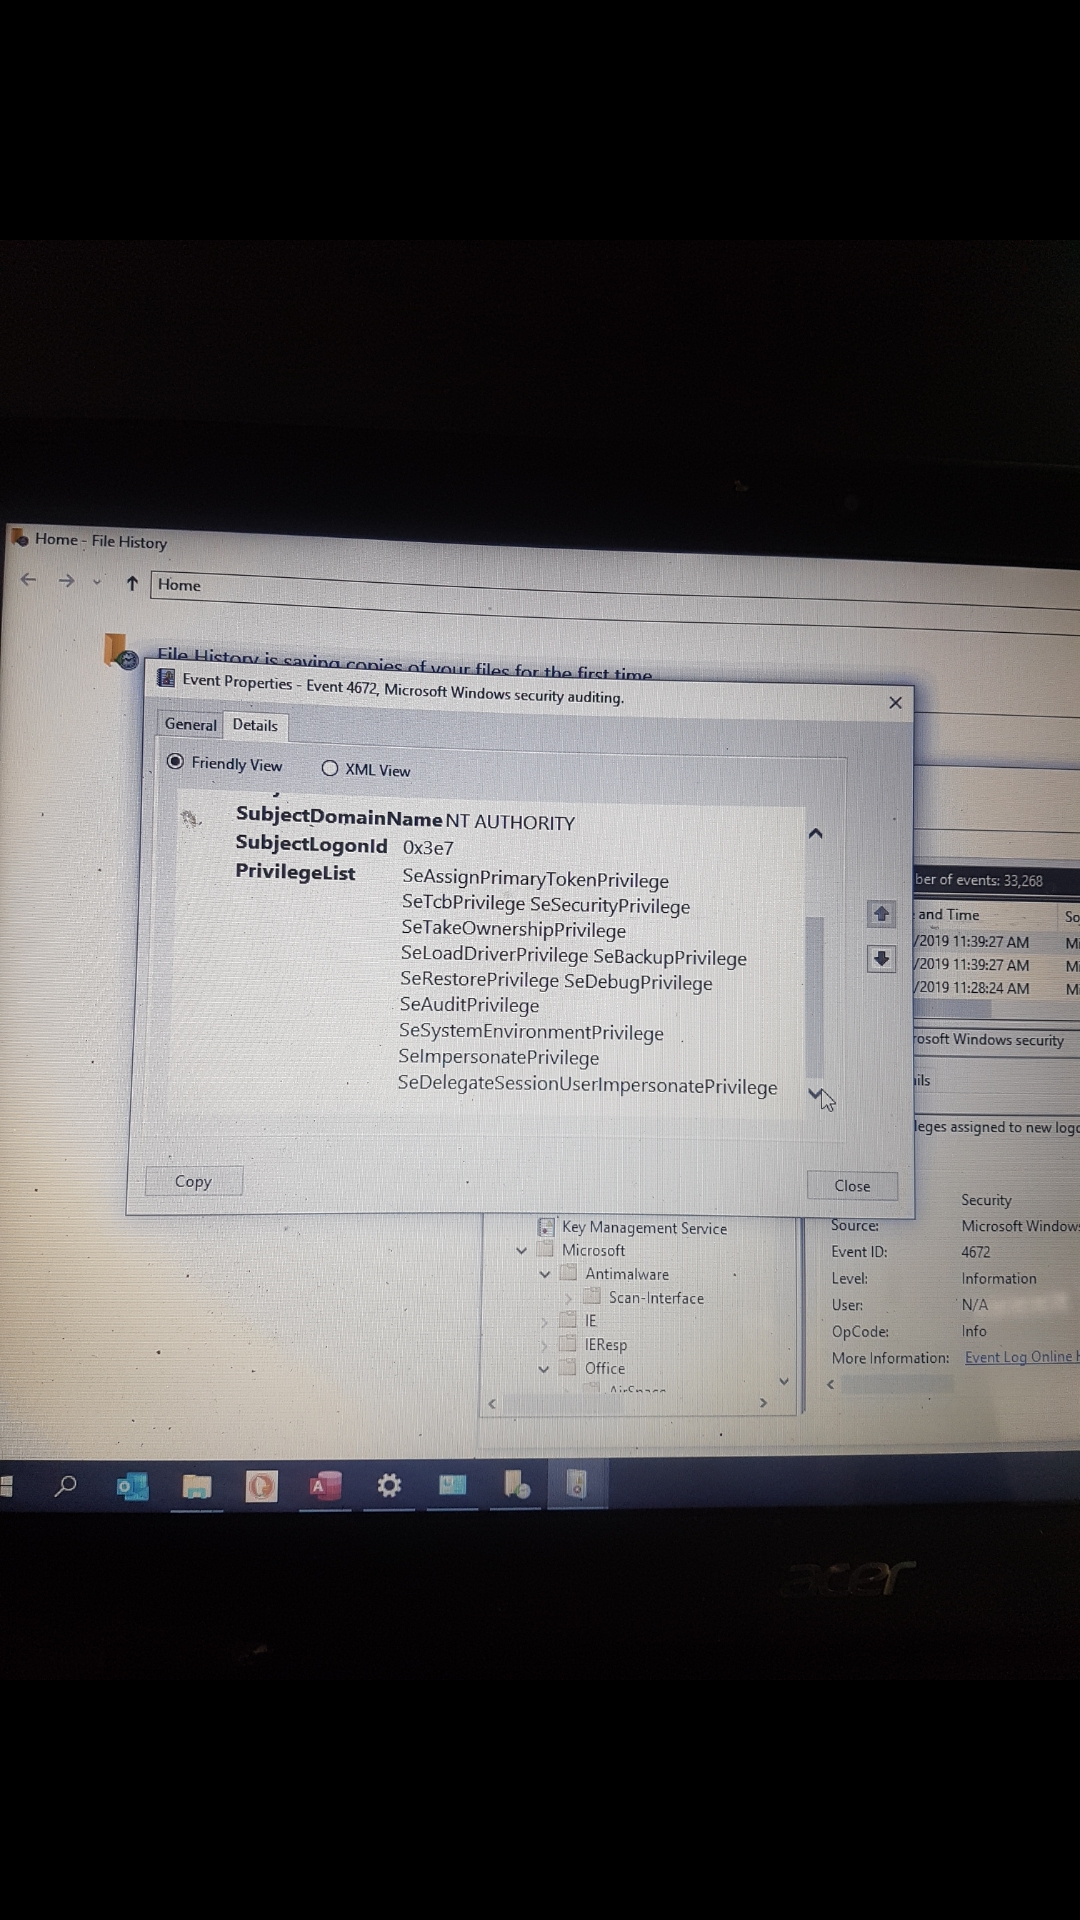This screenshot has width=1080, height=1920.
Task: Open Microsoft Access from the taskbar
Action: pyautogui.click(x=325, y=1487)
